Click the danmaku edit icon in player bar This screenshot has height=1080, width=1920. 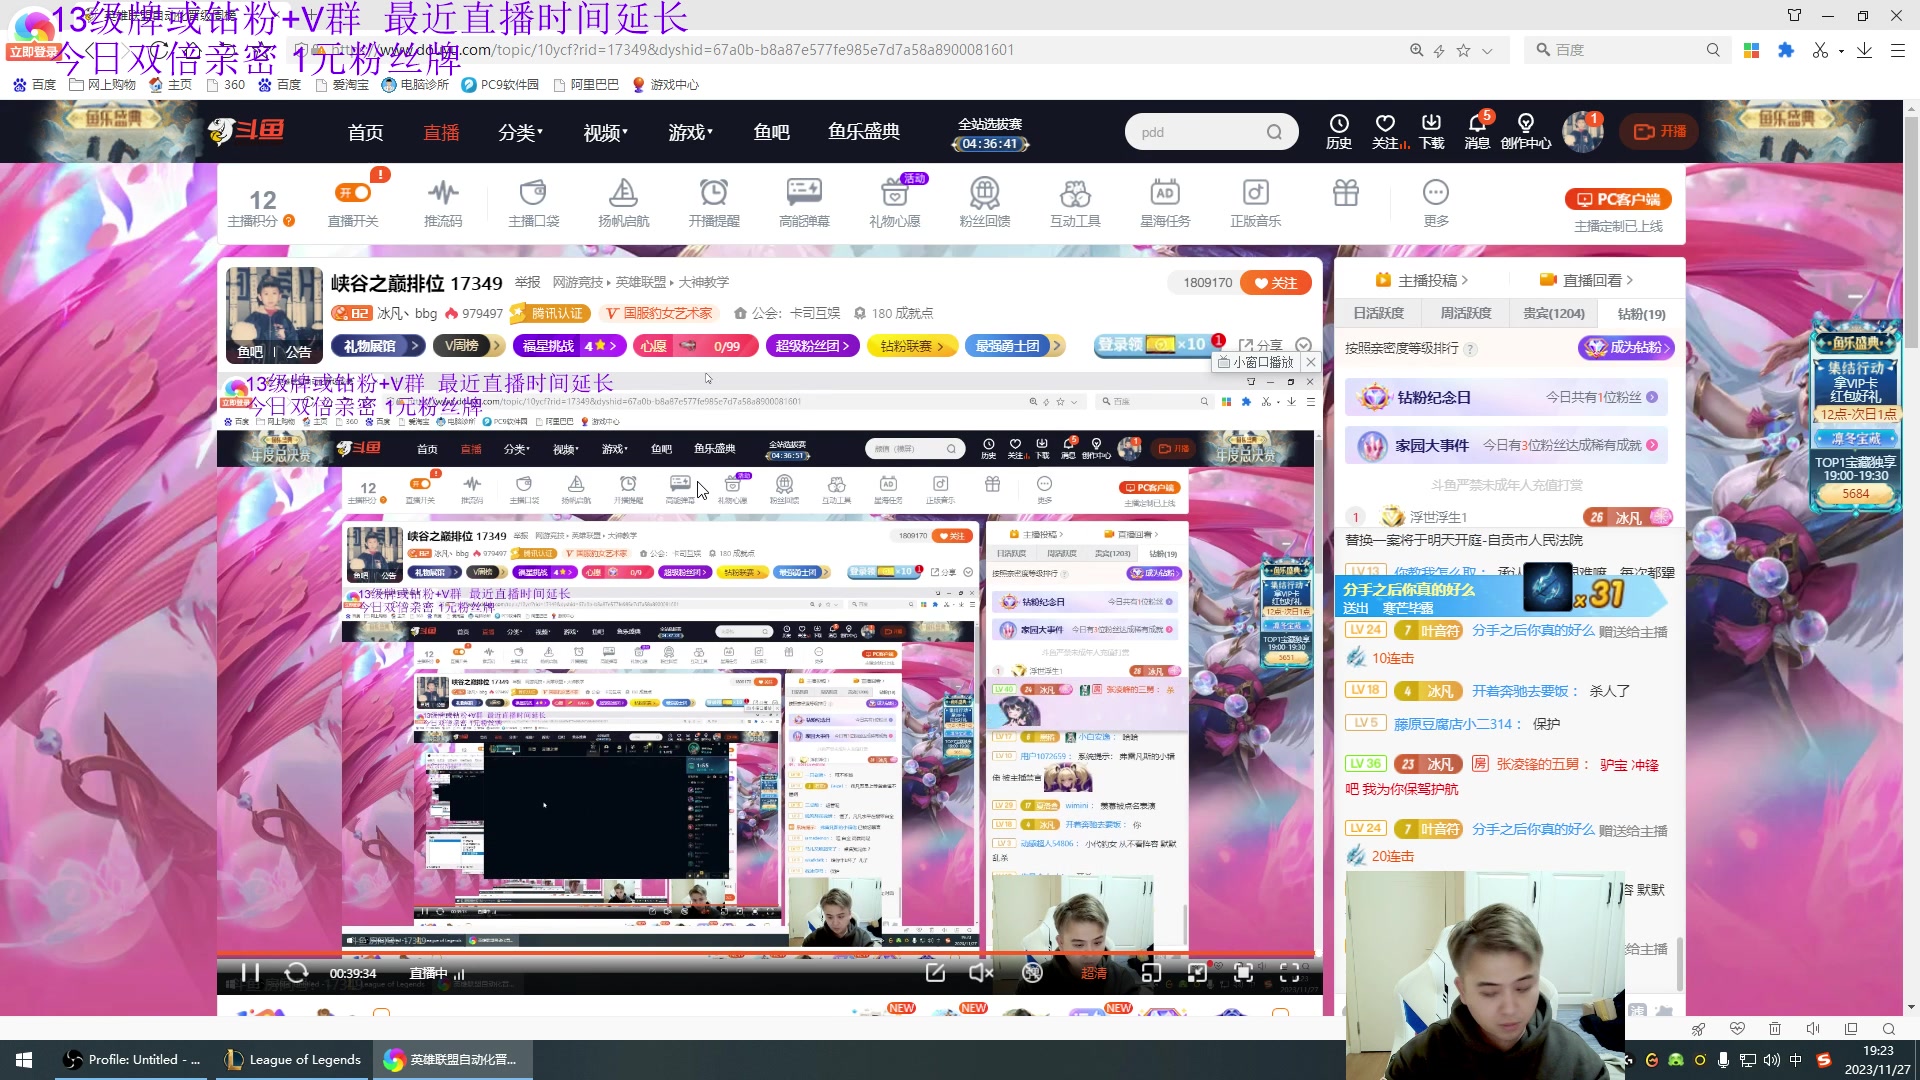935,973
